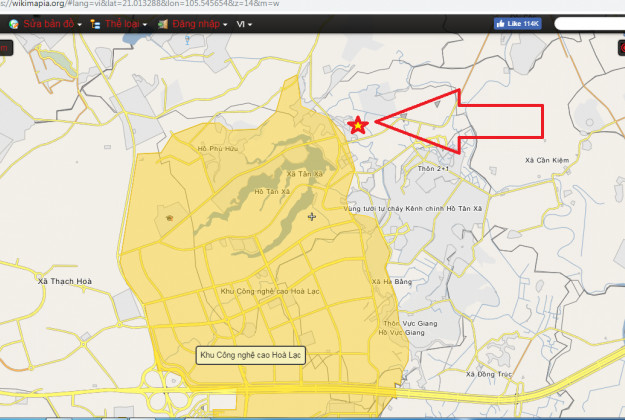
Task: Click the Xã Đồng Trúc map label
Action: click(x=486, y=373)
